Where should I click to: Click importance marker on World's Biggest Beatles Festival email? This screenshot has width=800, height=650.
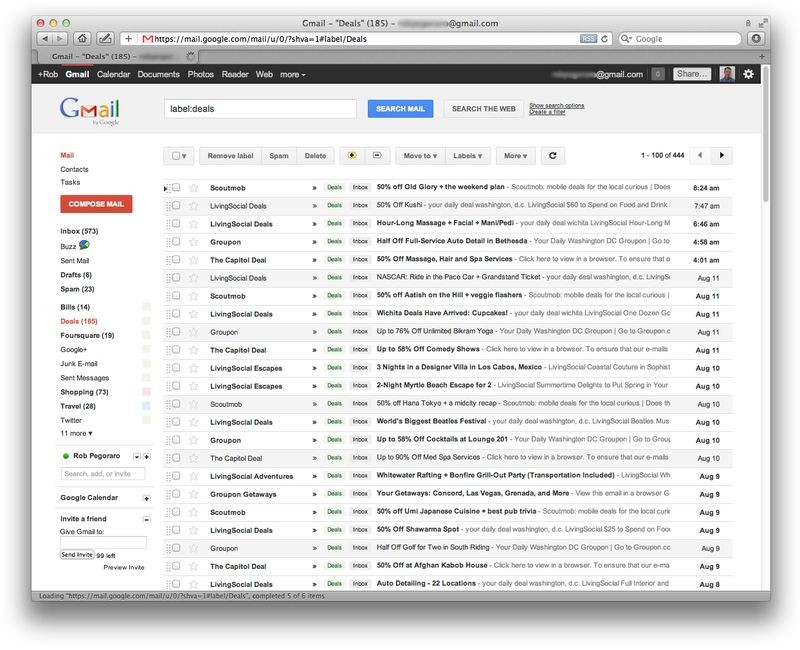click(x=315, y=422)
